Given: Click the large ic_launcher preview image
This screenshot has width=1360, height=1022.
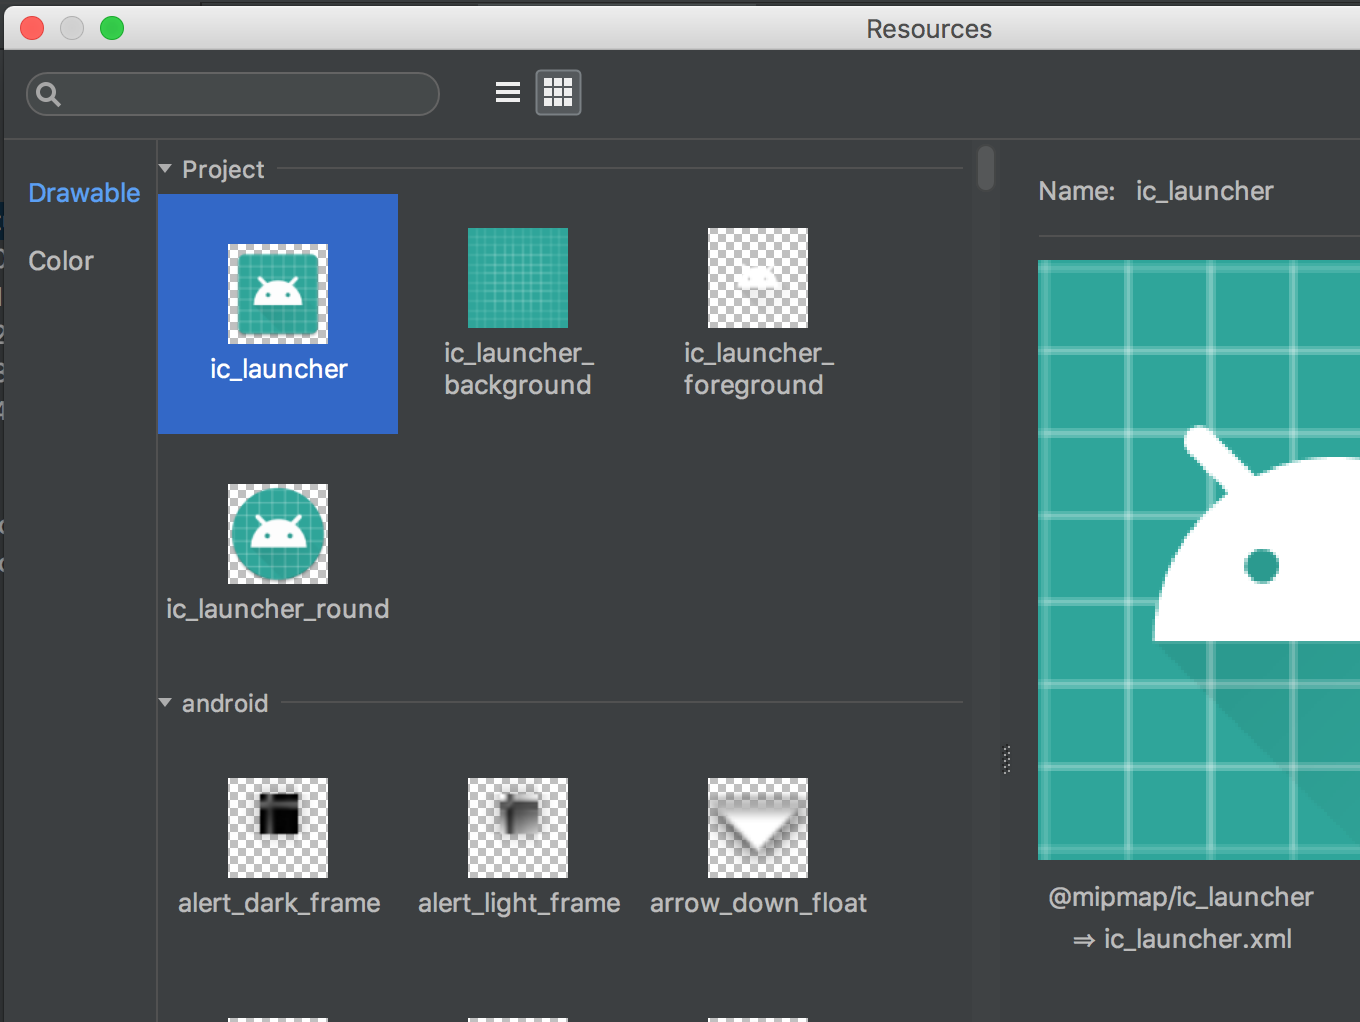Looking at the screenshot, I should click(1199, 560).
